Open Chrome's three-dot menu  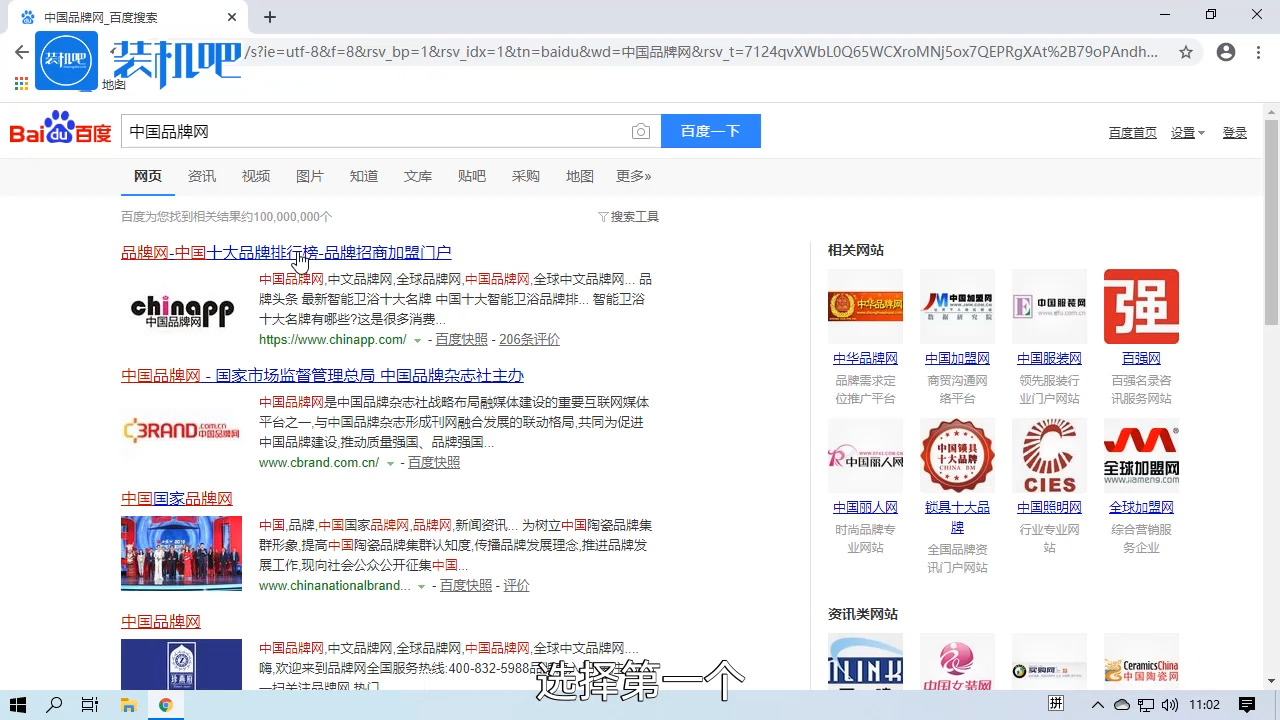tap(1258, 52)
